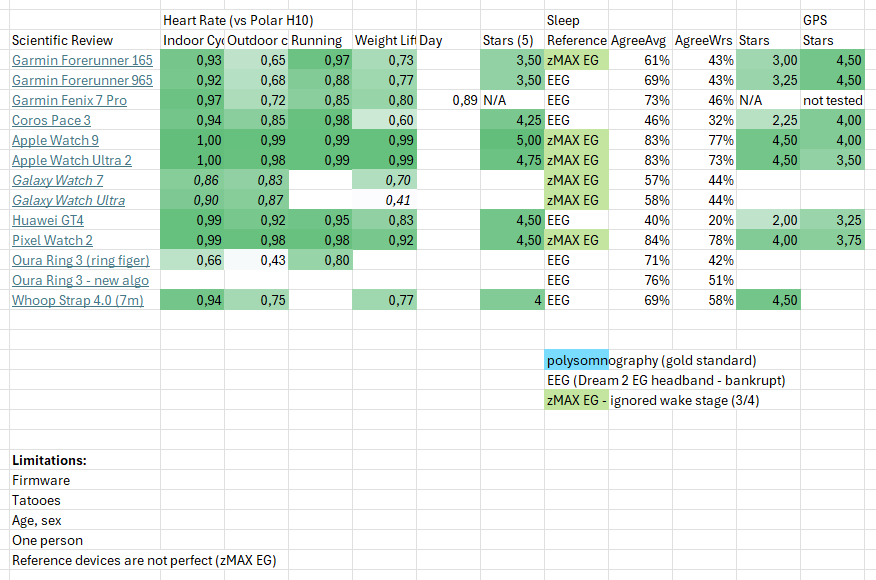Follow the Oura Ring 3 - new algo link
The image size is (876, 580).
(80, 281)
